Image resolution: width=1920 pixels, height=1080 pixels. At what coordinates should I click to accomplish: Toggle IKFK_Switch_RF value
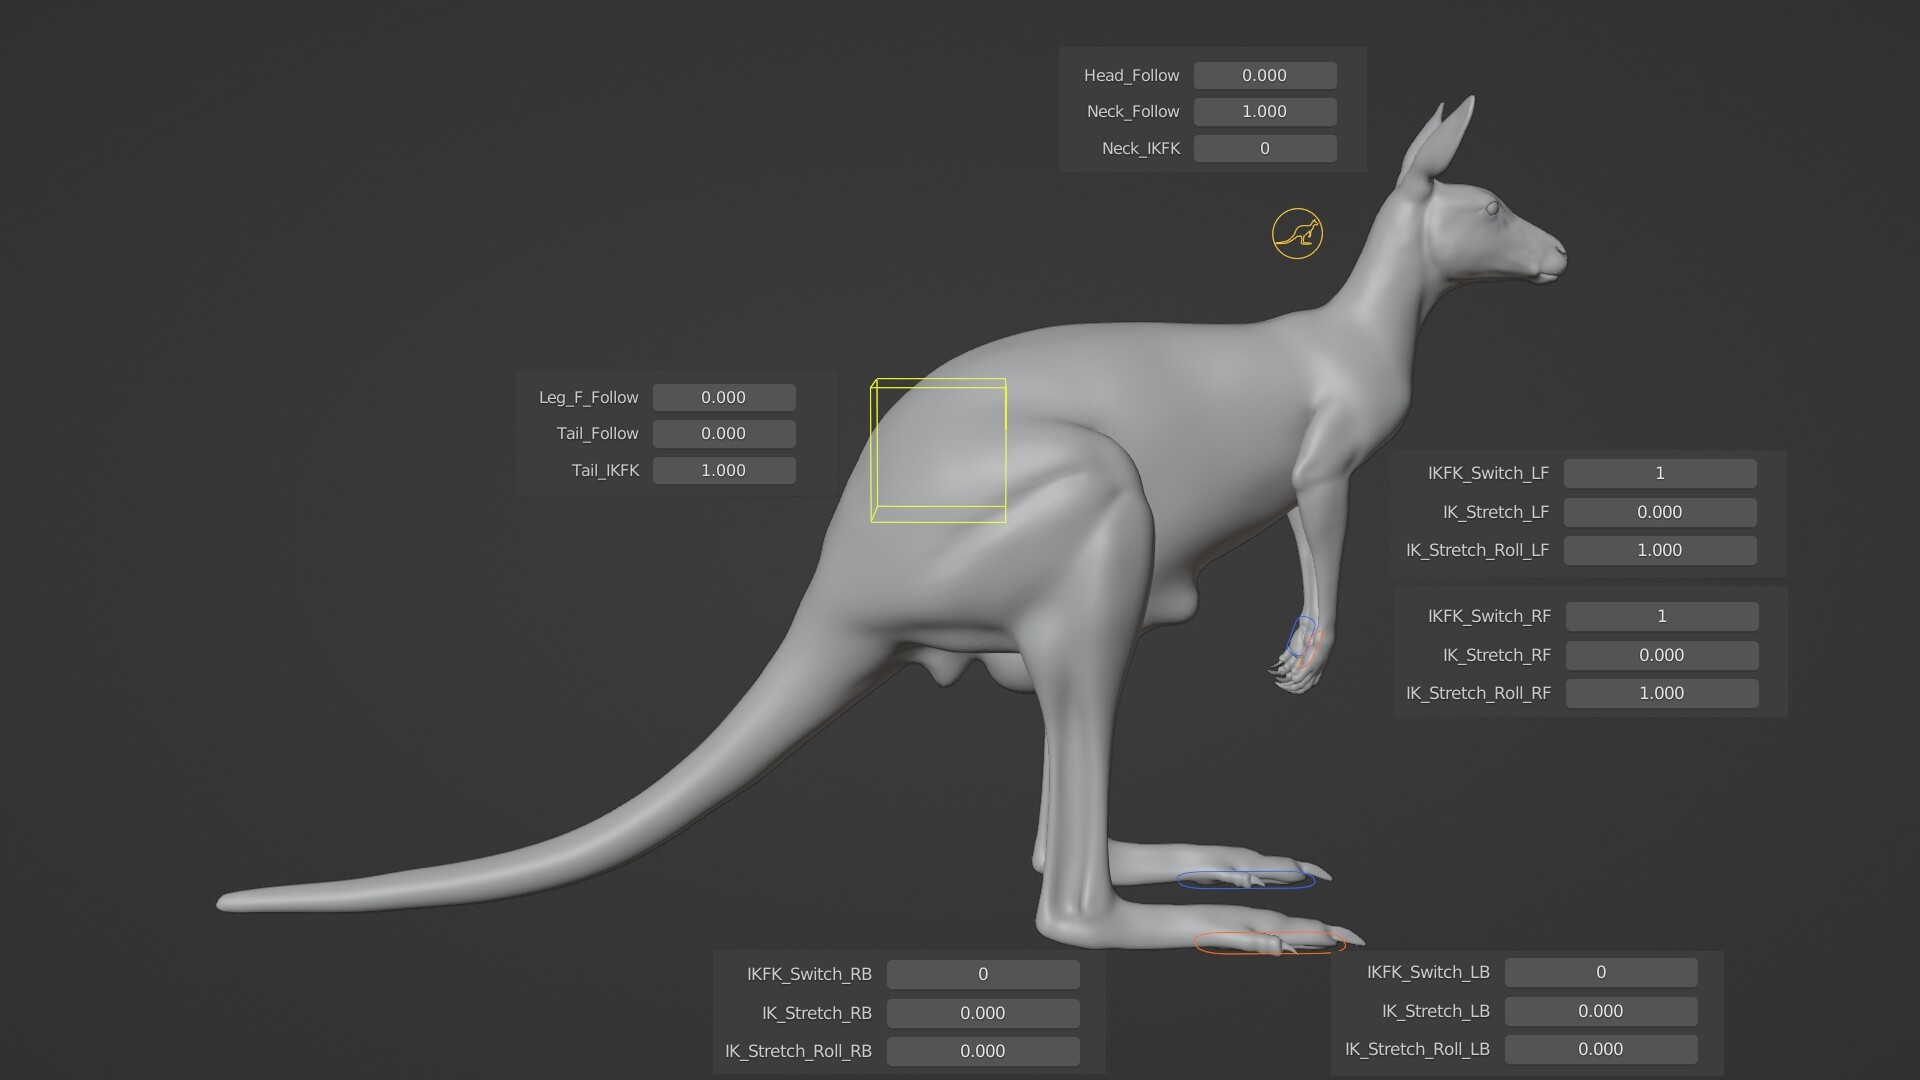pyautogui.click(x=1662, y=616)
